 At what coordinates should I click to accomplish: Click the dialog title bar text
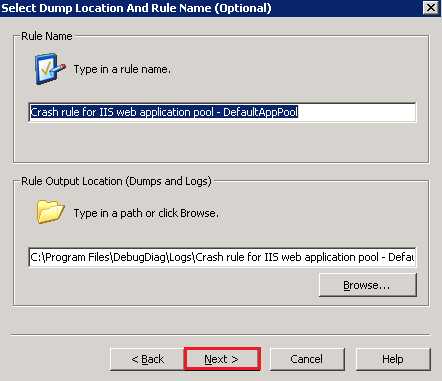point(136,8)
